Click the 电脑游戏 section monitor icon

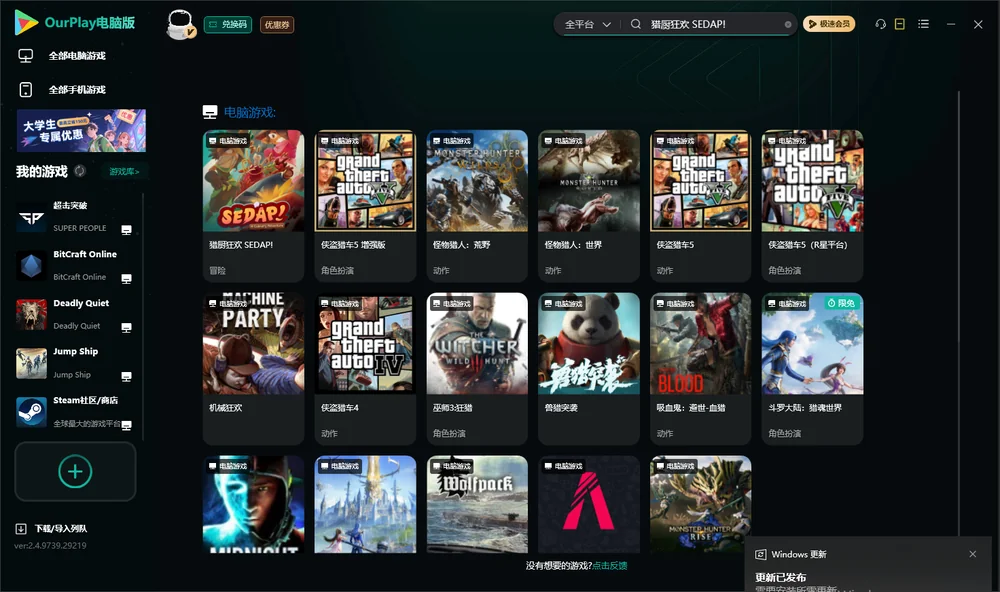tap(210, 112)
